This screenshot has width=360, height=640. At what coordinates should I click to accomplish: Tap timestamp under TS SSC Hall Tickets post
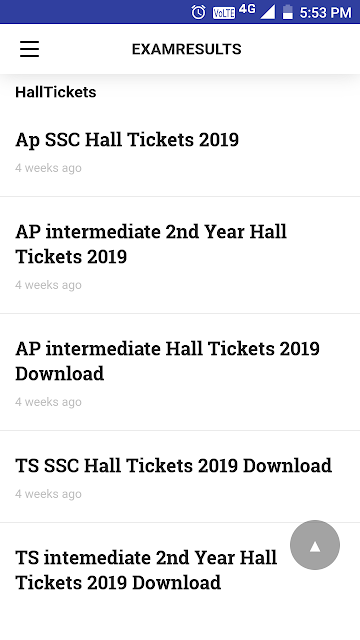click(x=48, y=494)
